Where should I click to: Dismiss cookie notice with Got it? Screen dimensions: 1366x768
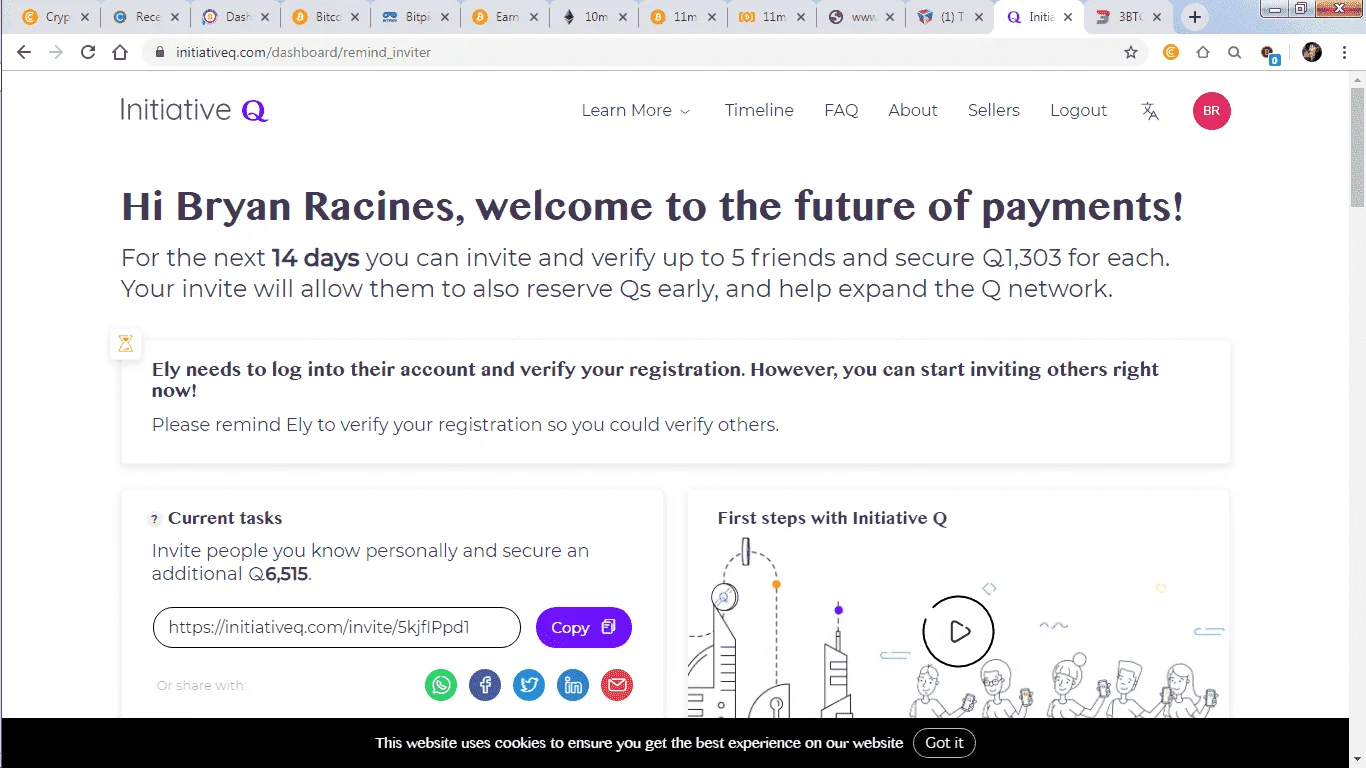click(944, 743)
